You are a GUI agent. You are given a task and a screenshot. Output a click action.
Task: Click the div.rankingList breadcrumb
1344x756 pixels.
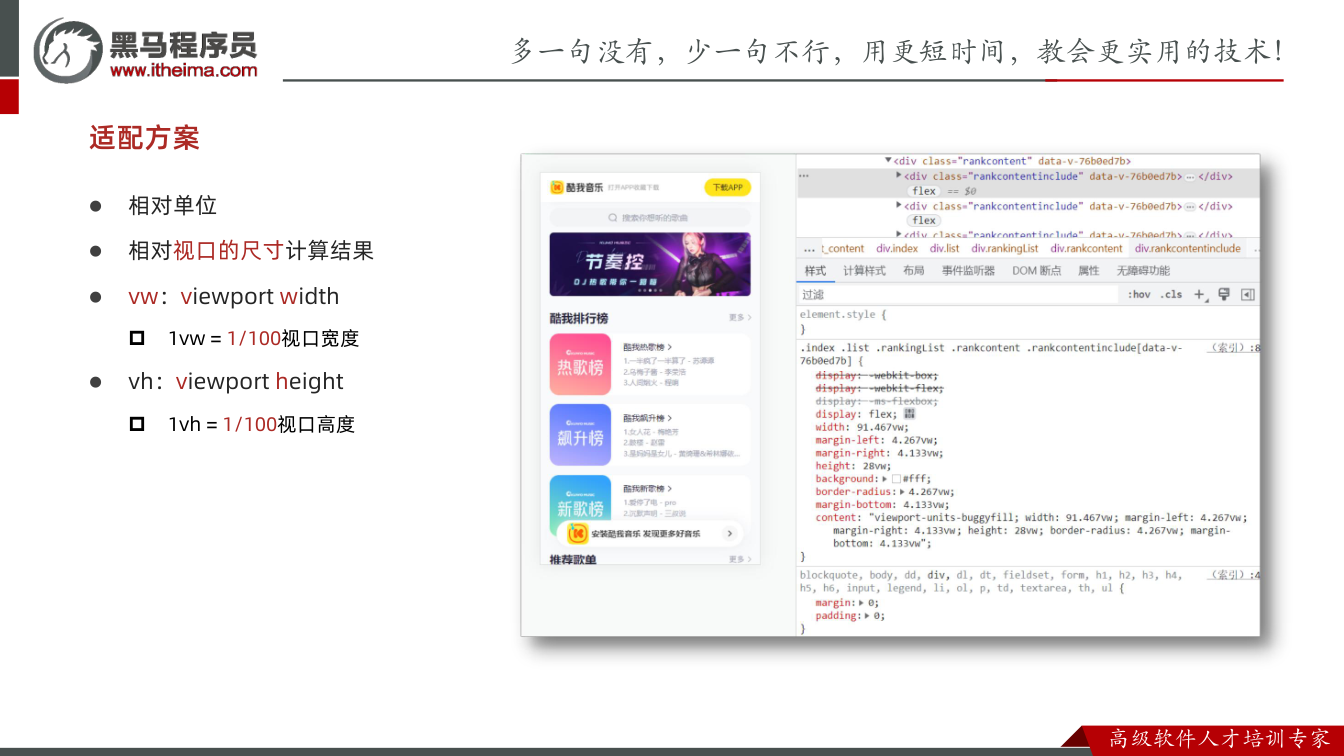pyautogui.click(x=1004, y=249)
